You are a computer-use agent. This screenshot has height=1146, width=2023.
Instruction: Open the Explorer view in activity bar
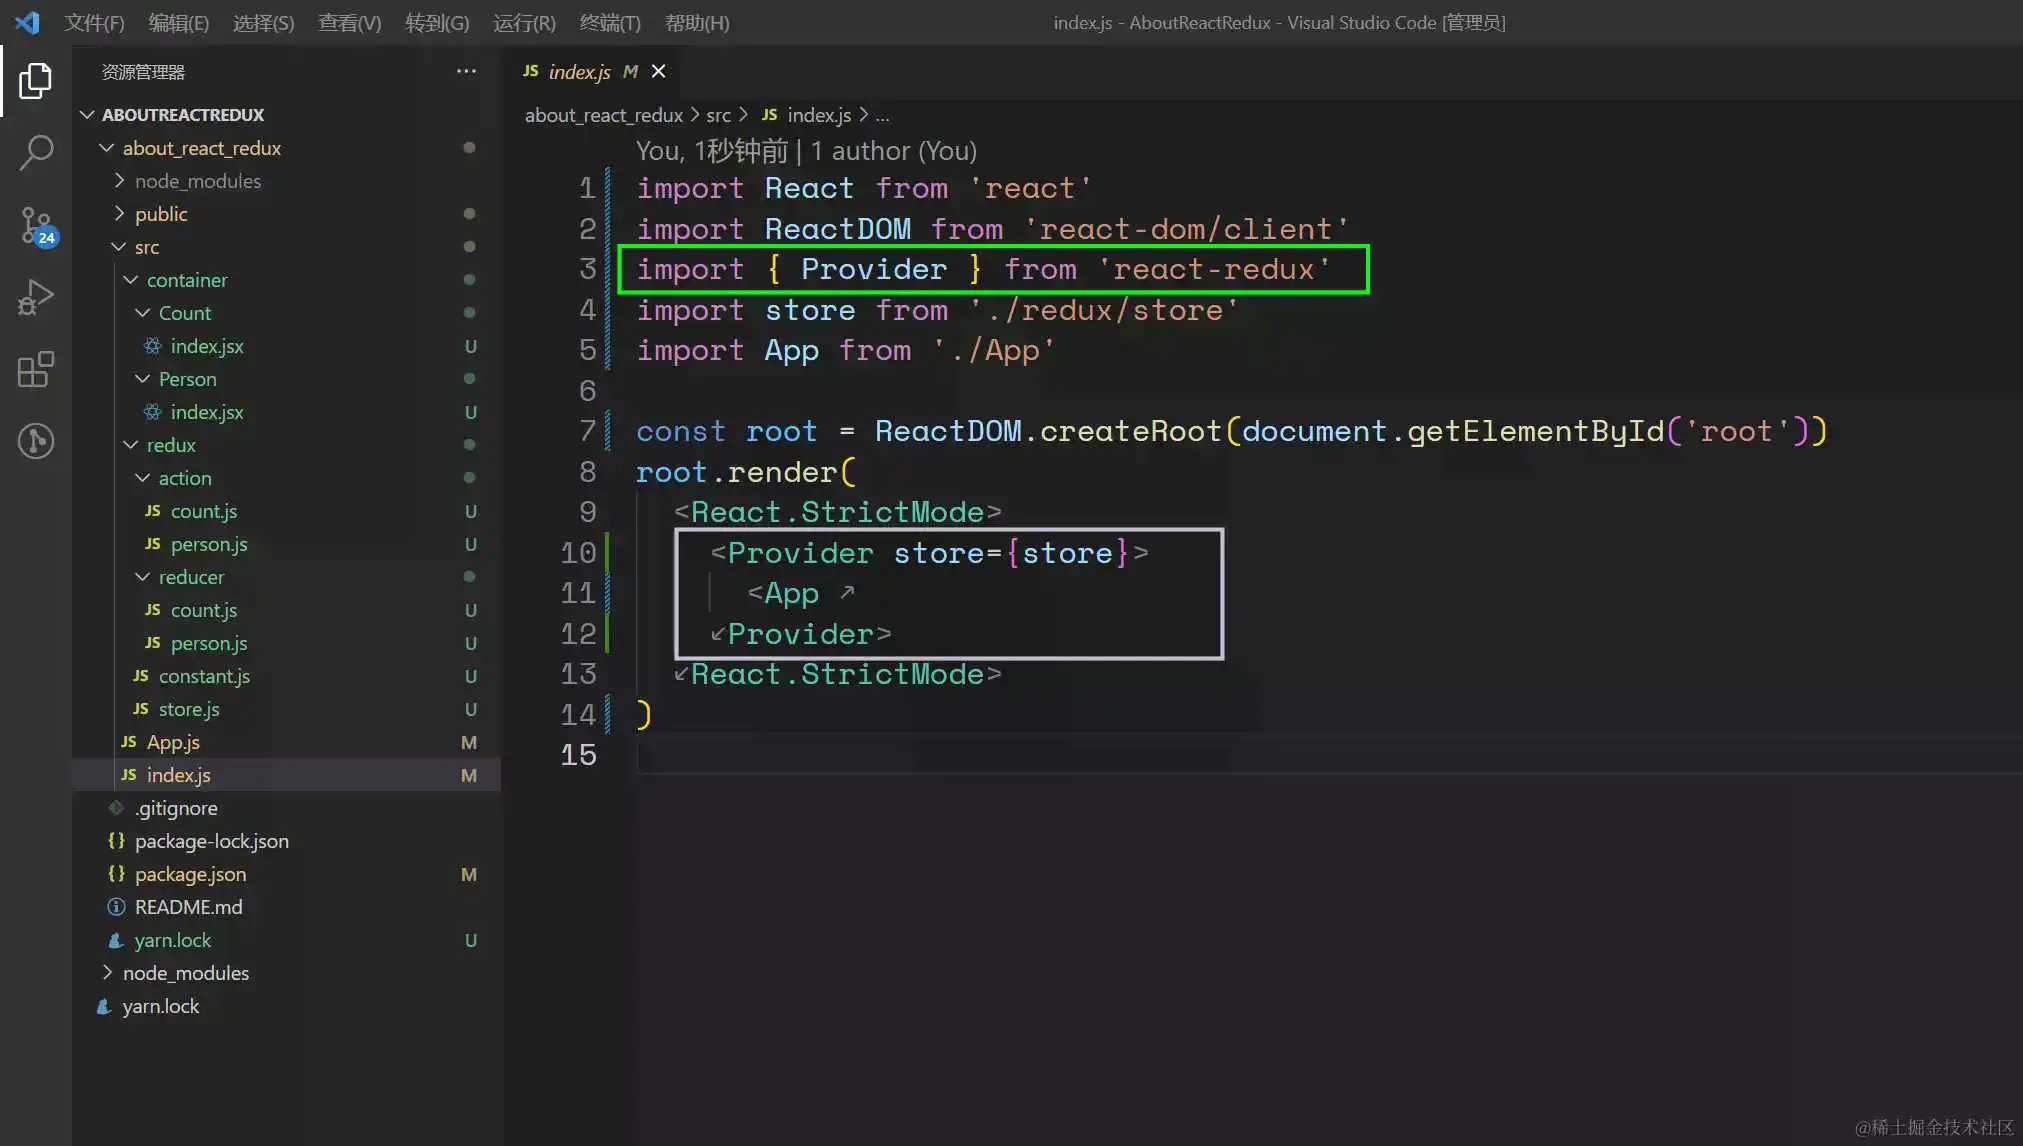point(36,80)
